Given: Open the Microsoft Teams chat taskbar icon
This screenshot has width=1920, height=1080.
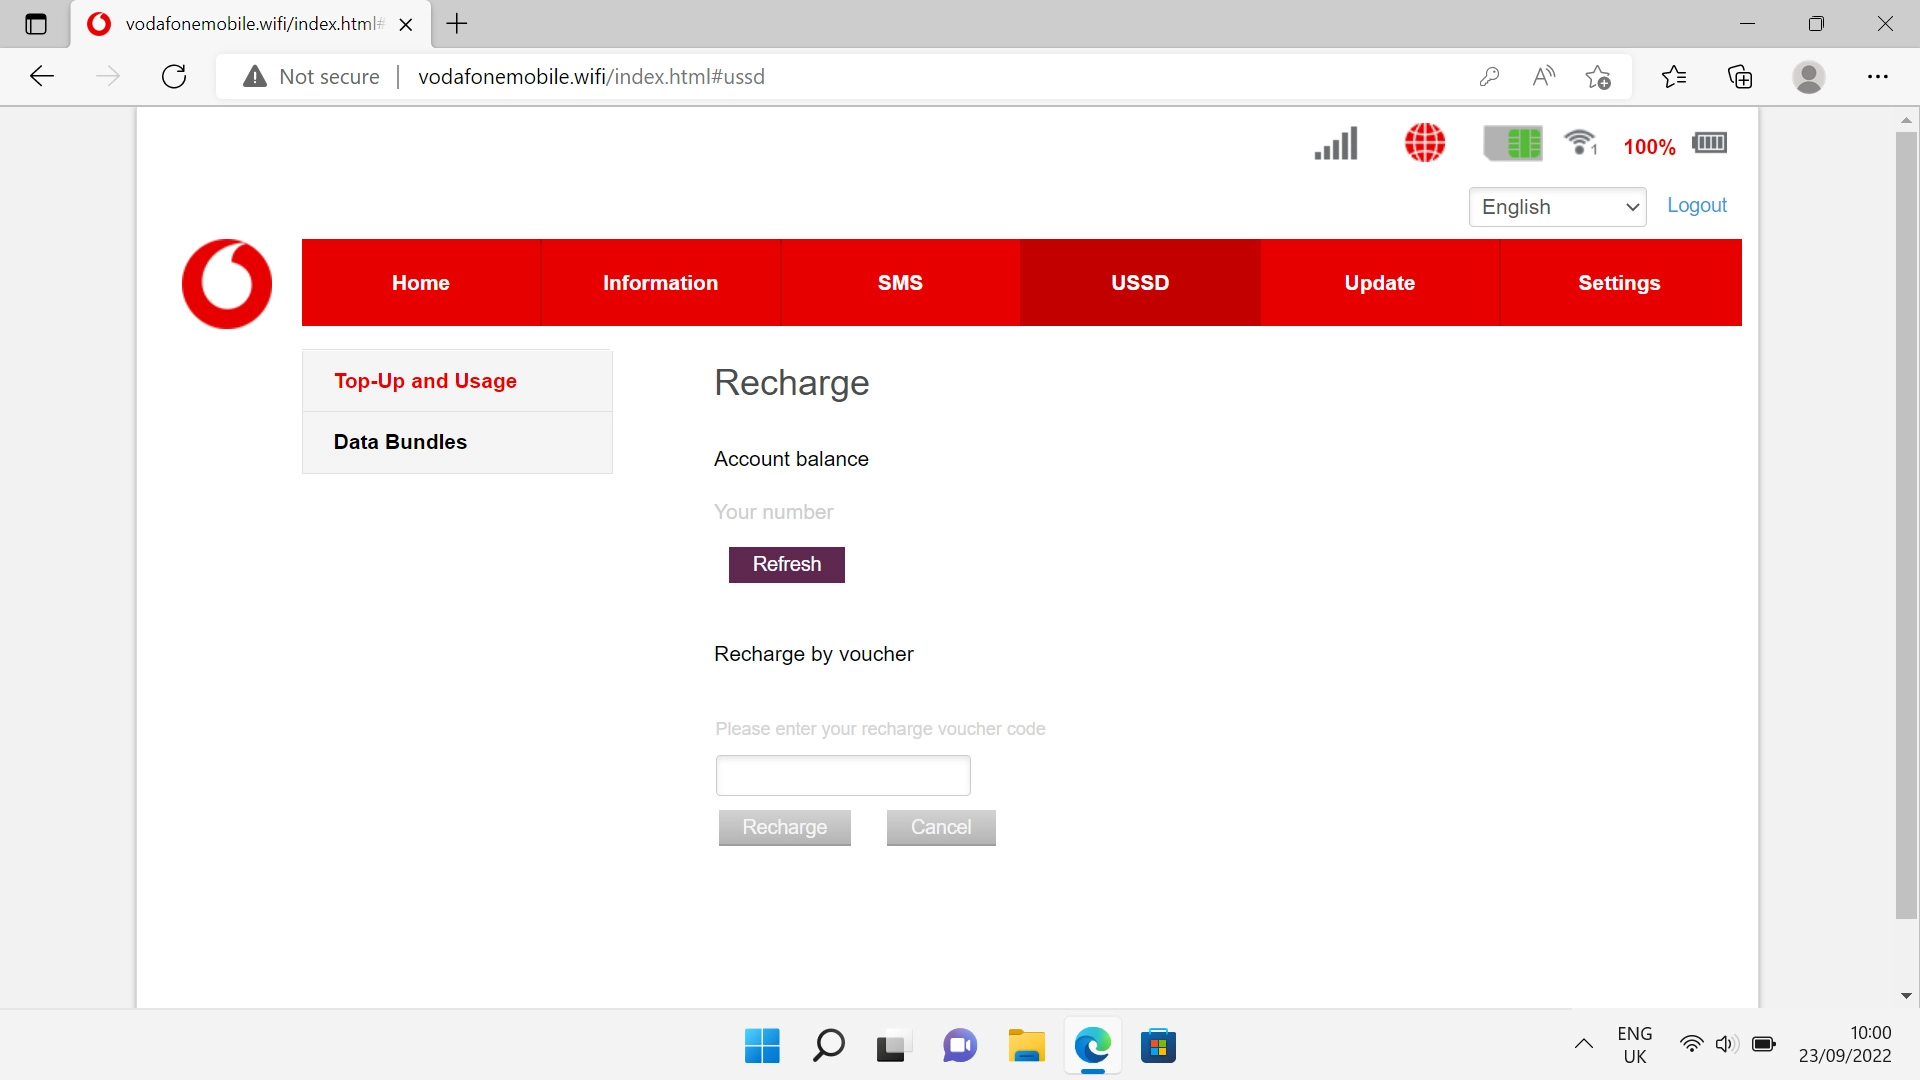Looking at the screenshot, I should (x=959, y=1046).
